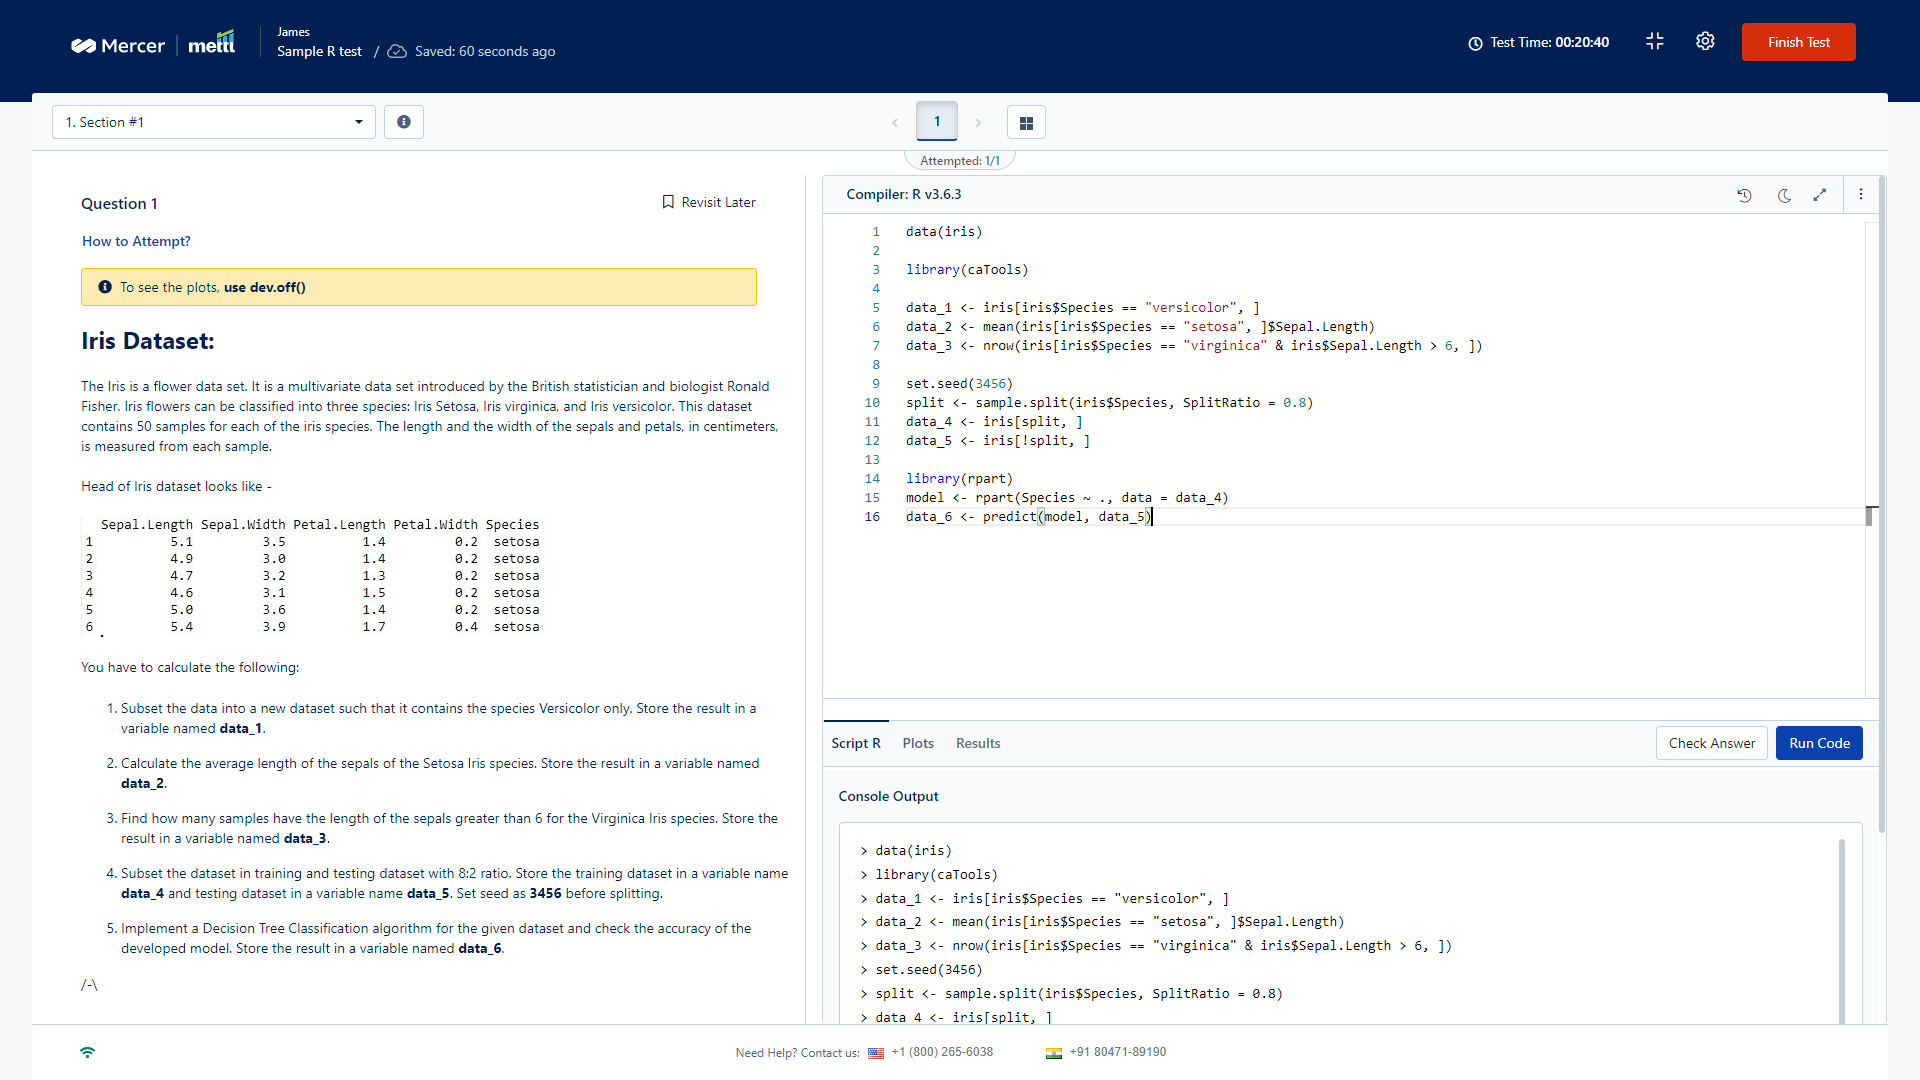Open the How to Attempt link

click(135, 241)
